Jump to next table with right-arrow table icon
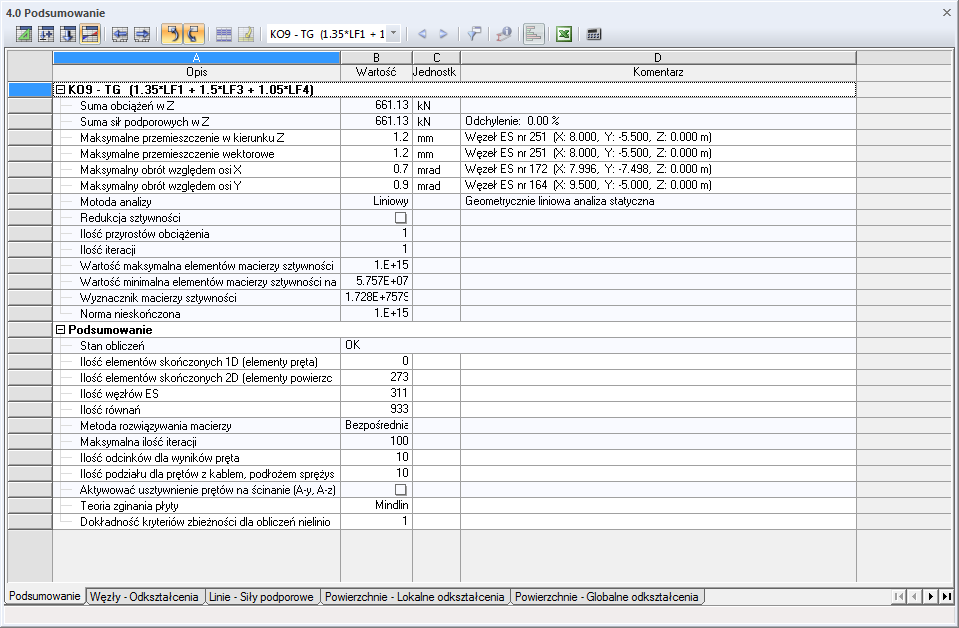The image size is (959, 628). (142, 34)
